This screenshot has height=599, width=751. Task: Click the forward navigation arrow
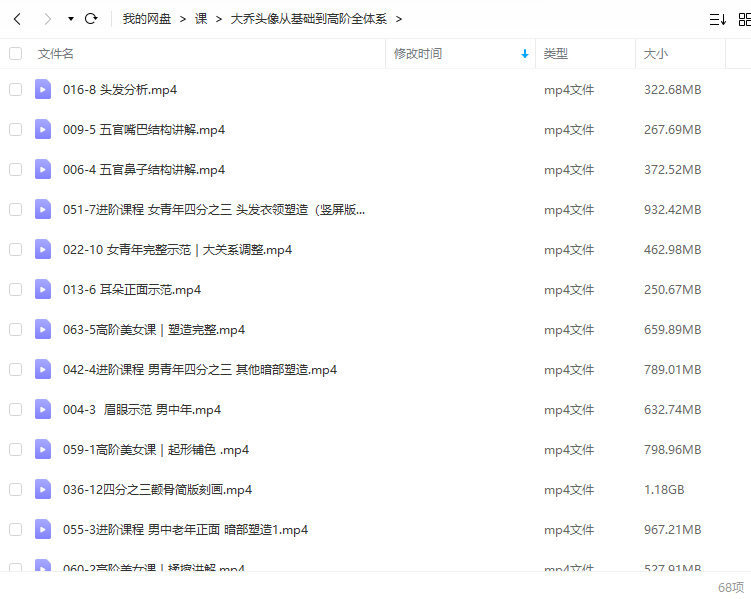[48, 19]
